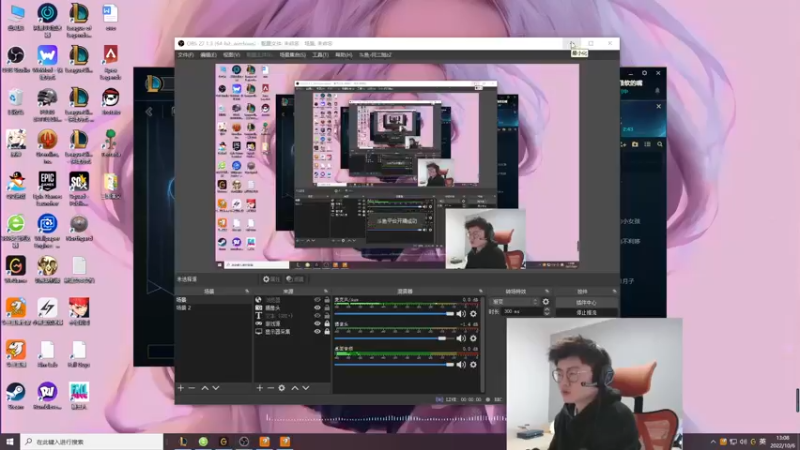Image resolution: width=800 pixels, height=450 pixels.
Task: Move the scene down in the scenes list
Action: coord(216,388)
